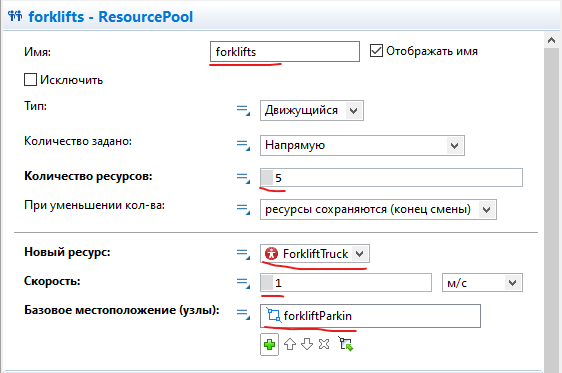Click the remove node X icon
562x373 pixels.
(324, 344)
